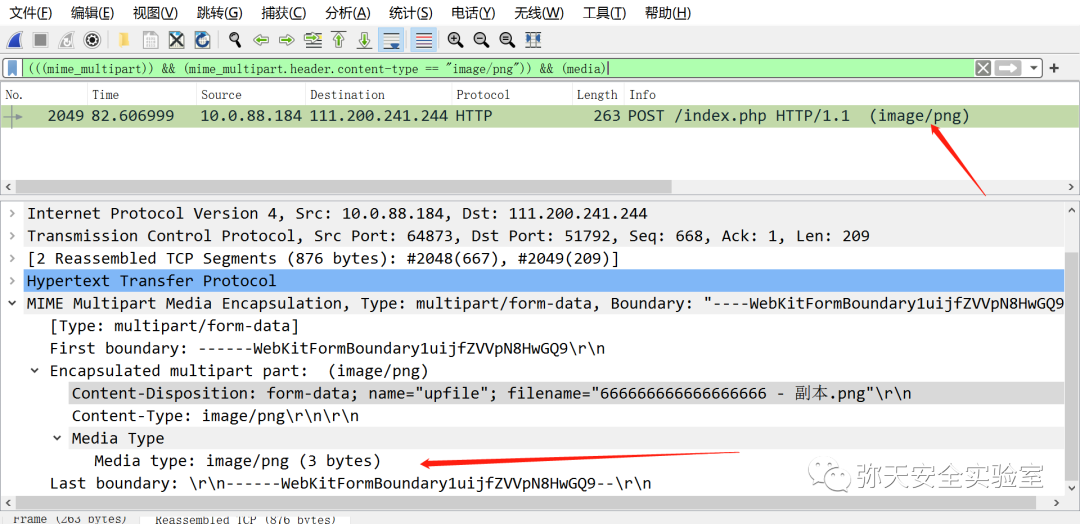The width and height of the screenshot is (1080, 524).
Task: Open a capture file with folder icon
Action: (x=125, y=40)
